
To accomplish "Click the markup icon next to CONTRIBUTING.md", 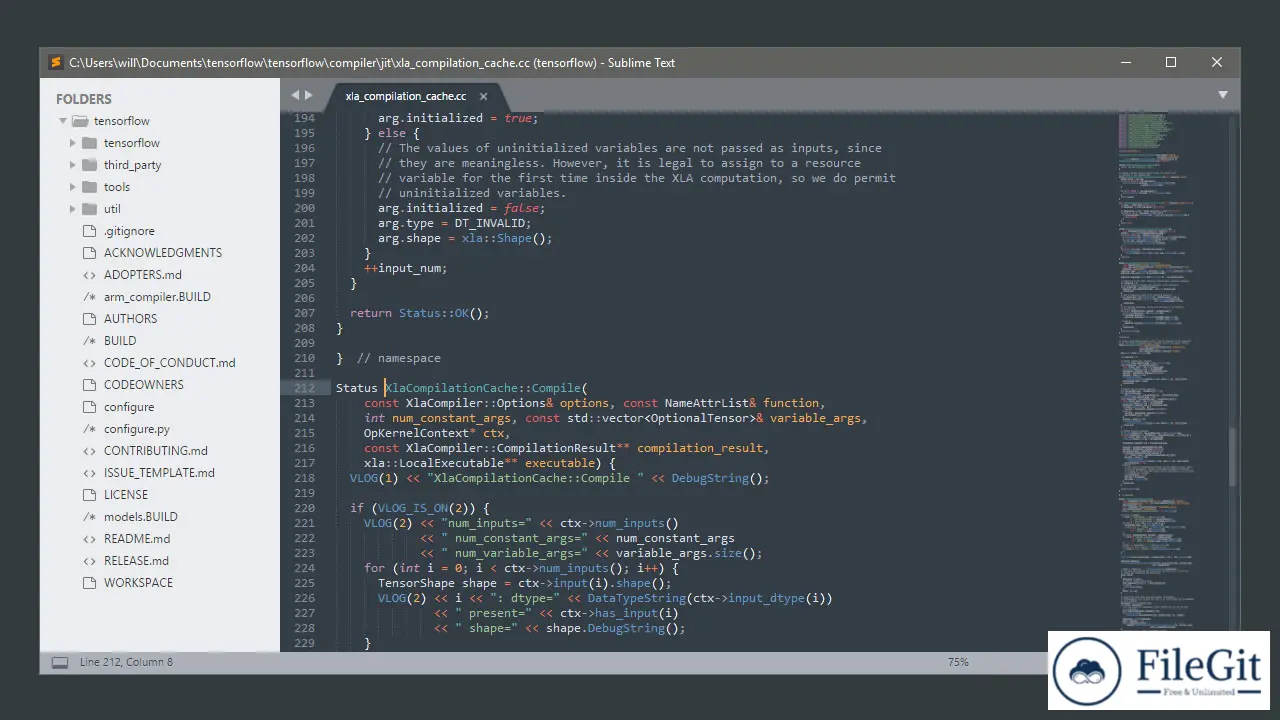I will [x=89, y=451].
